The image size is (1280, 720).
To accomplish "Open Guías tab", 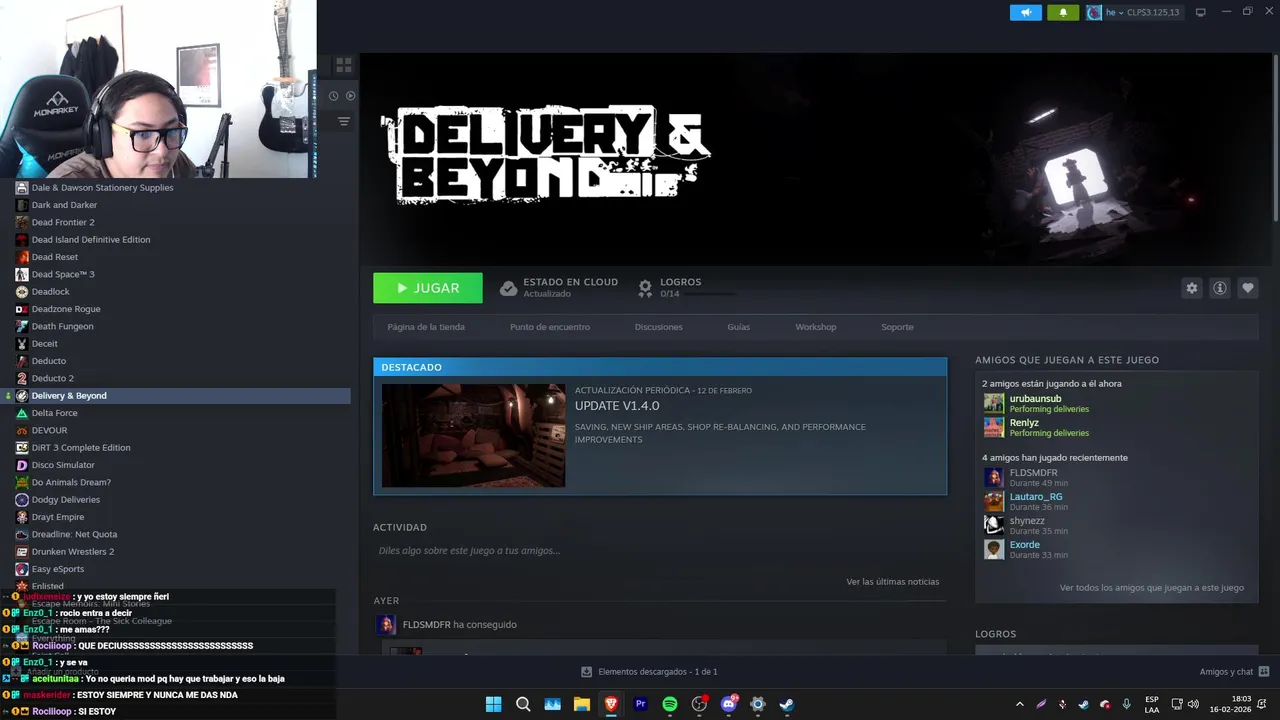I will [x=738, y=327].
